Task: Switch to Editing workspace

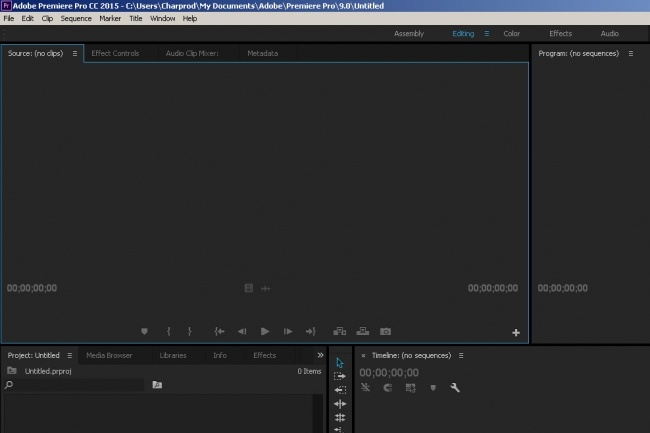Action: [x=463, y=34]
